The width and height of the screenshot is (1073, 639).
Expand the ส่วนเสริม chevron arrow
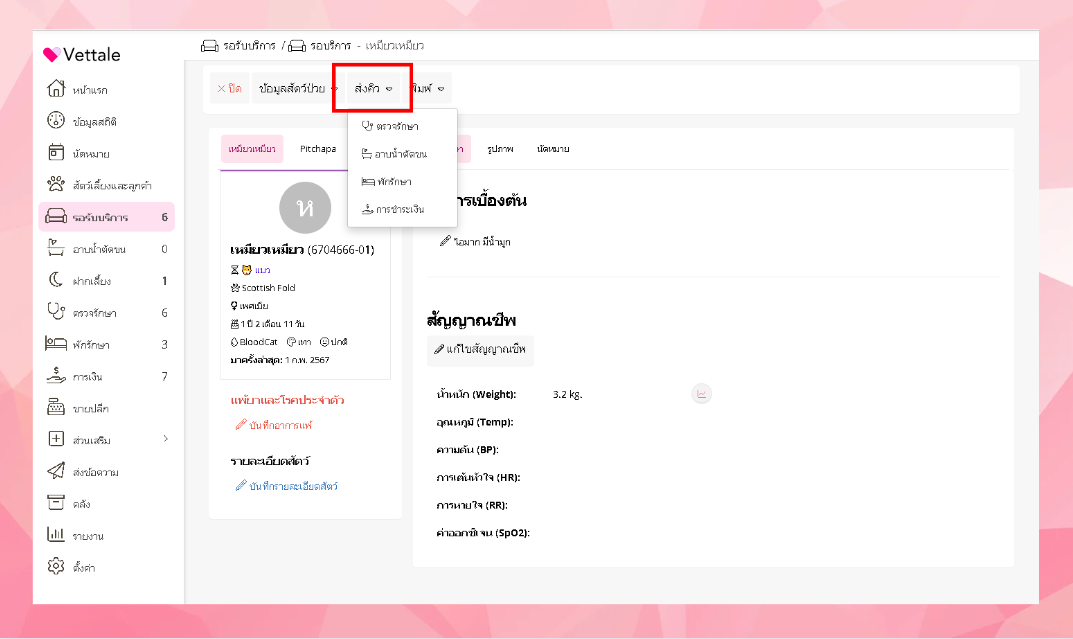tap(166, 439)
